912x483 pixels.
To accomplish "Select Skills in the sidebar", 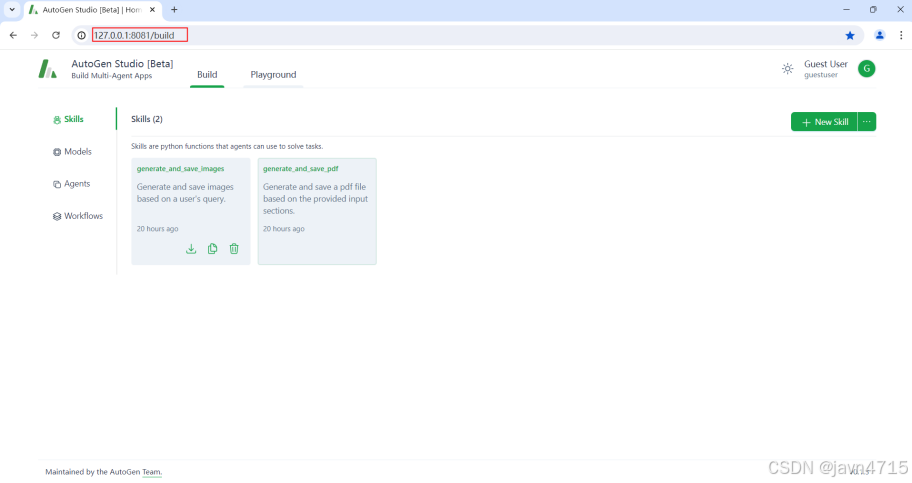I will pos(69,119).
